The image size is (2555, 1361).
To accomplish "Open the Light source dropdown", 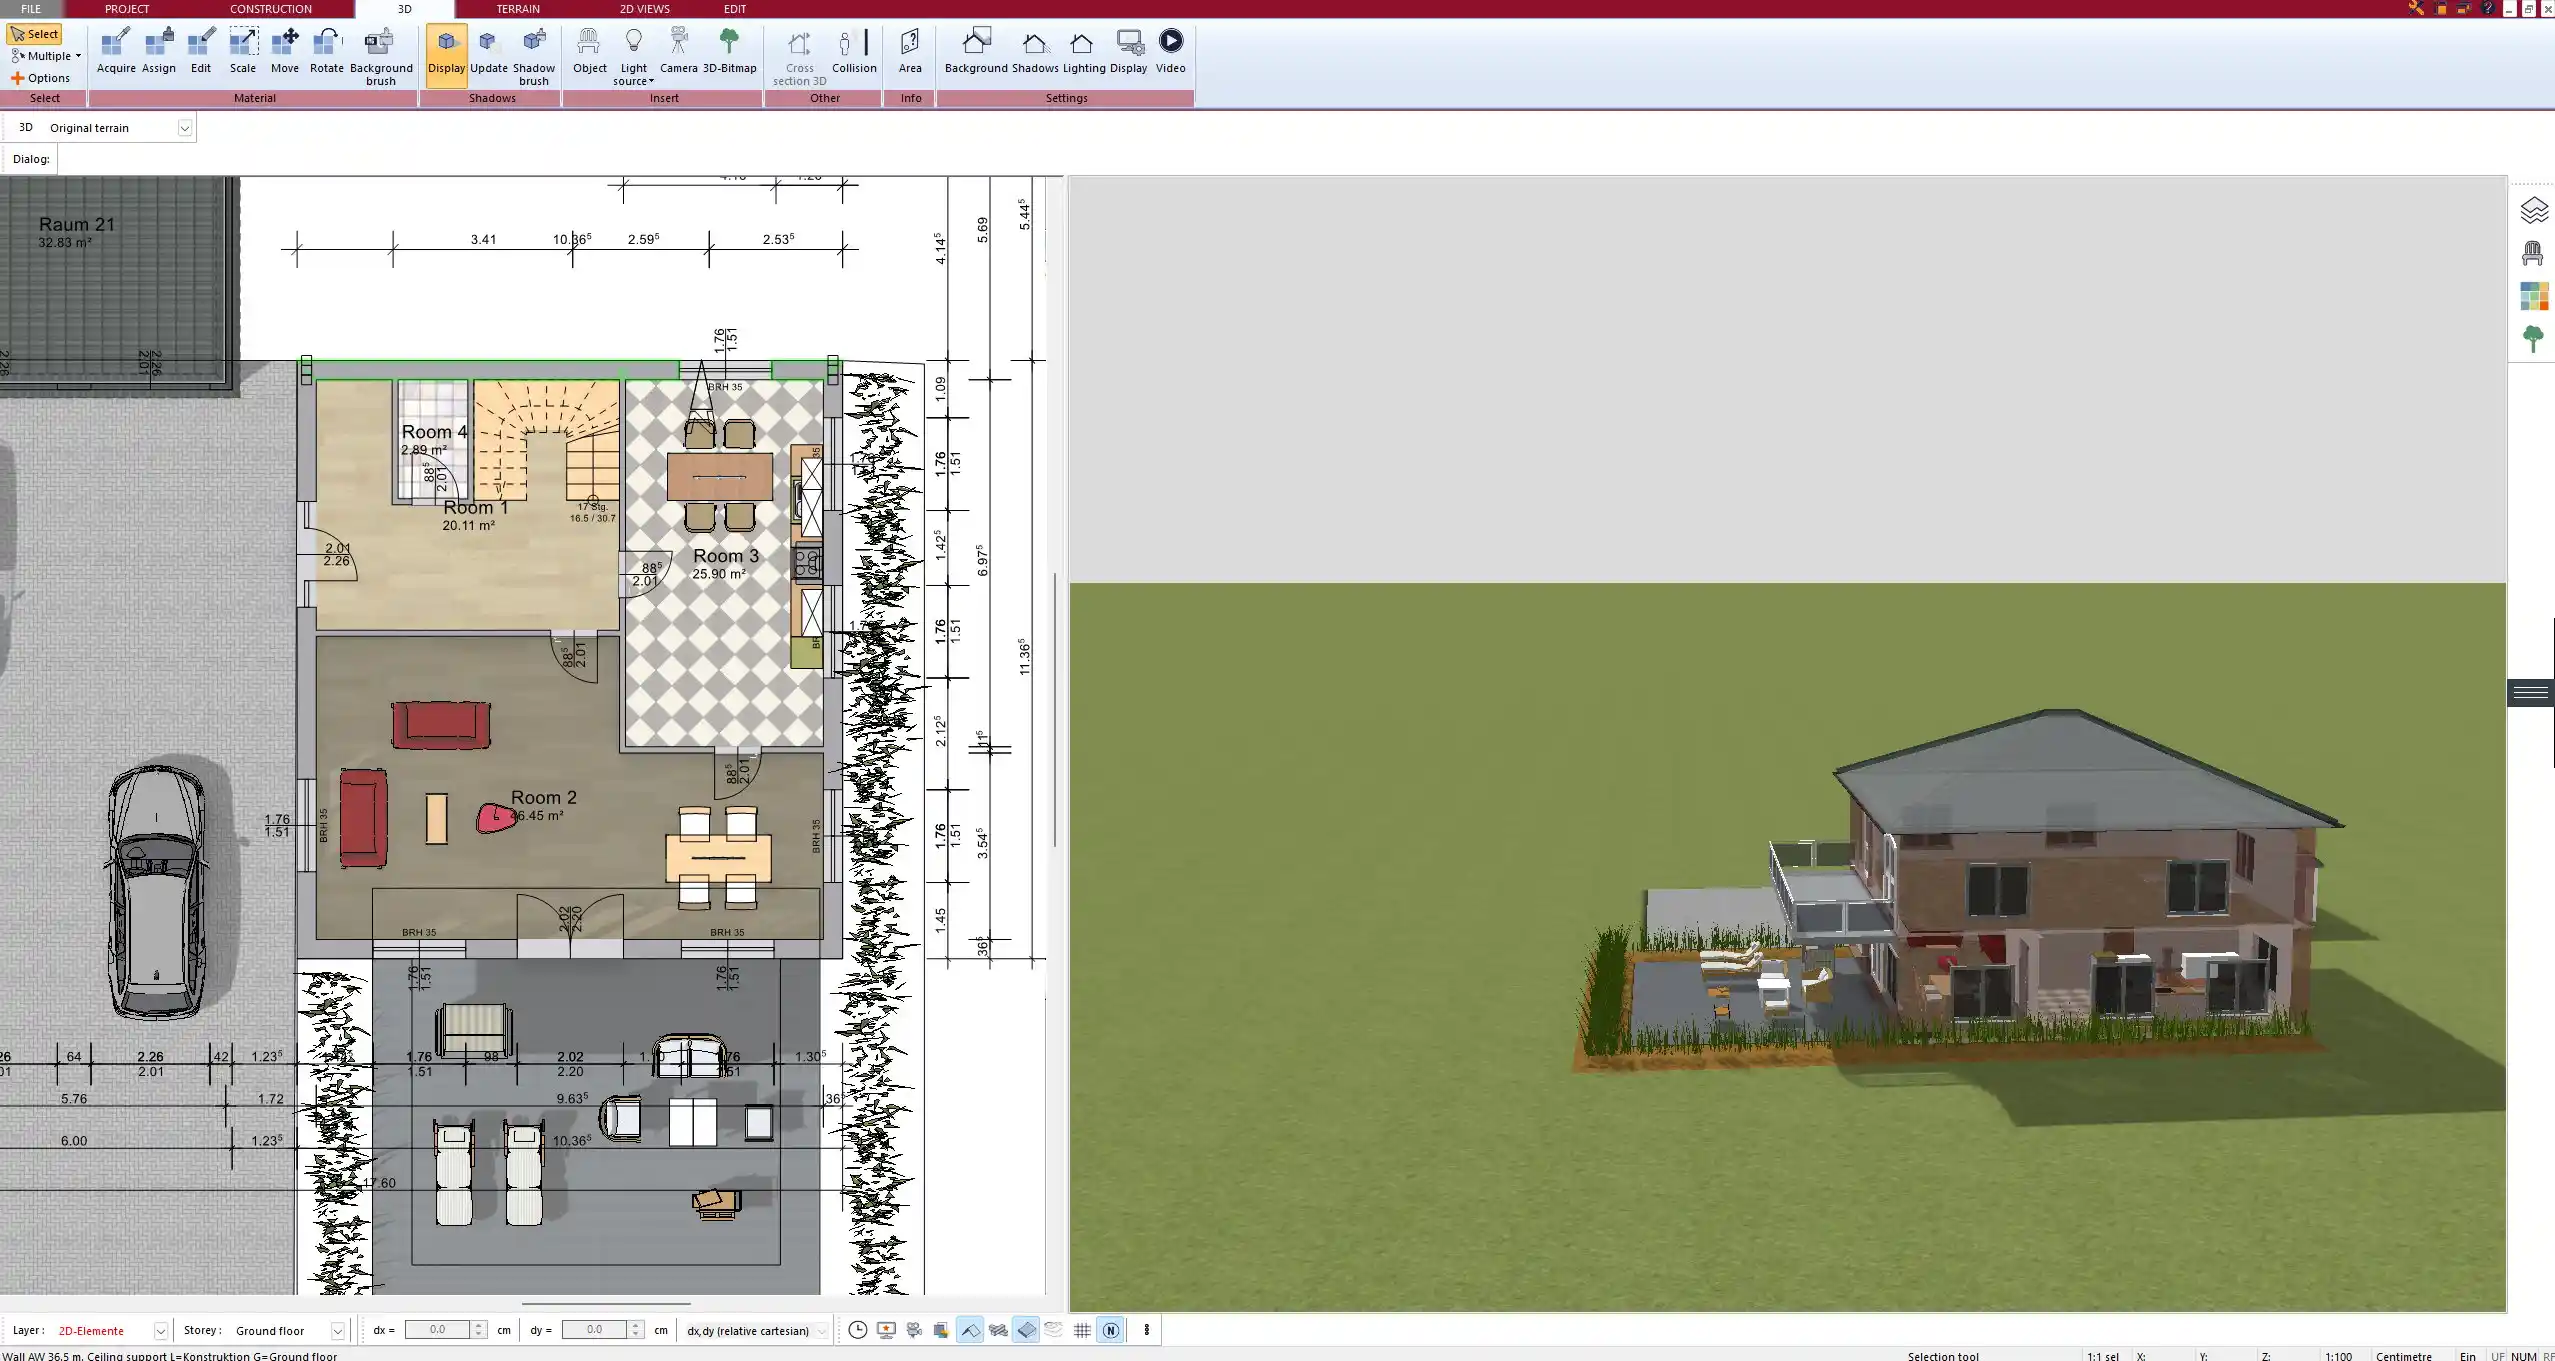I will click(x=633, y=57).
